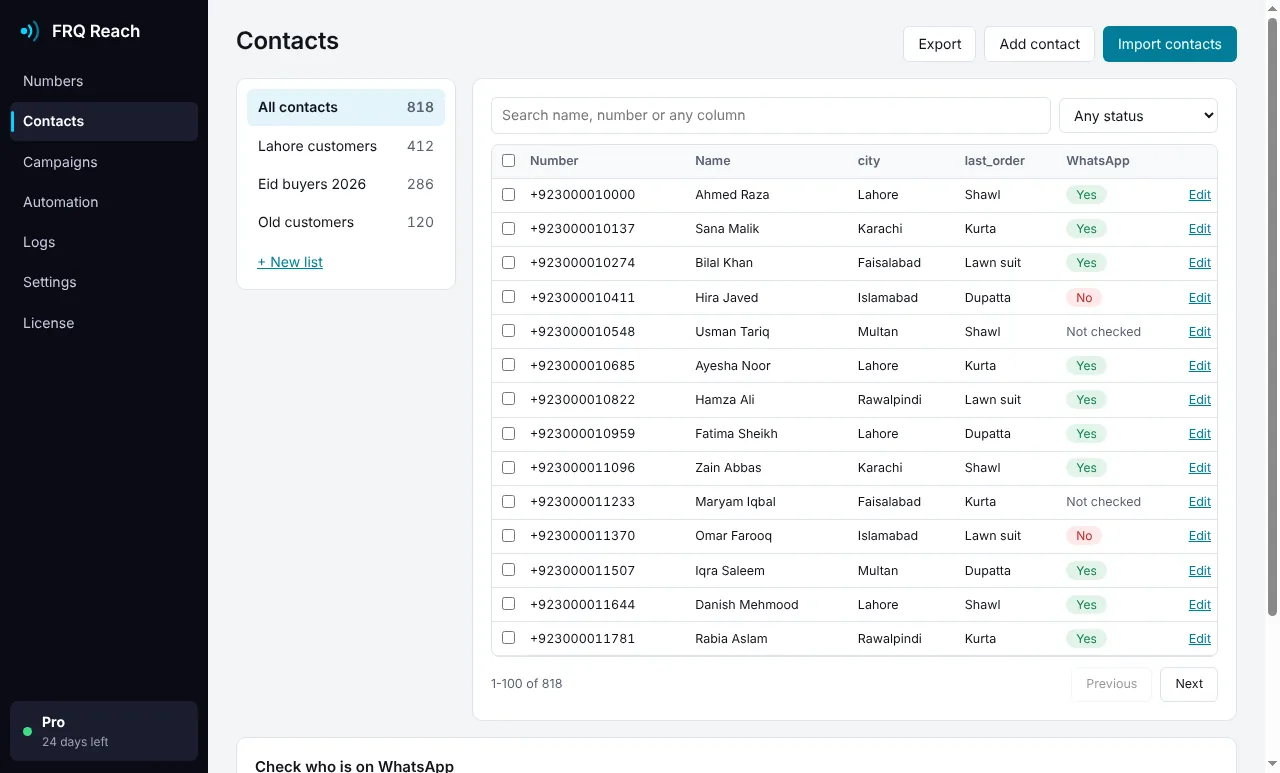Edit the Bilal Khan contact
1280x773 pixels.
[1199, 263]
